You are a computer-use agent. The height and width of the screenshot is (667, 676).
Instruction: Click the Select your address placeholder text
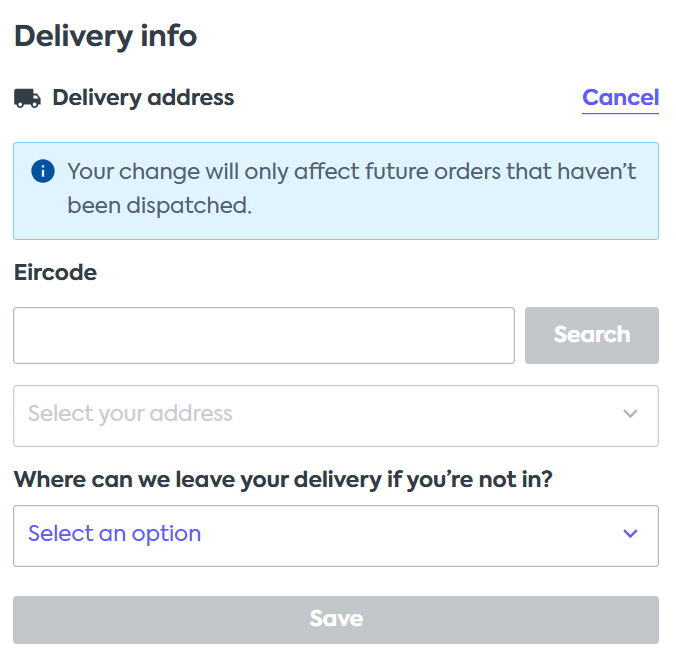pyautogui.click(x=130, y=413)
